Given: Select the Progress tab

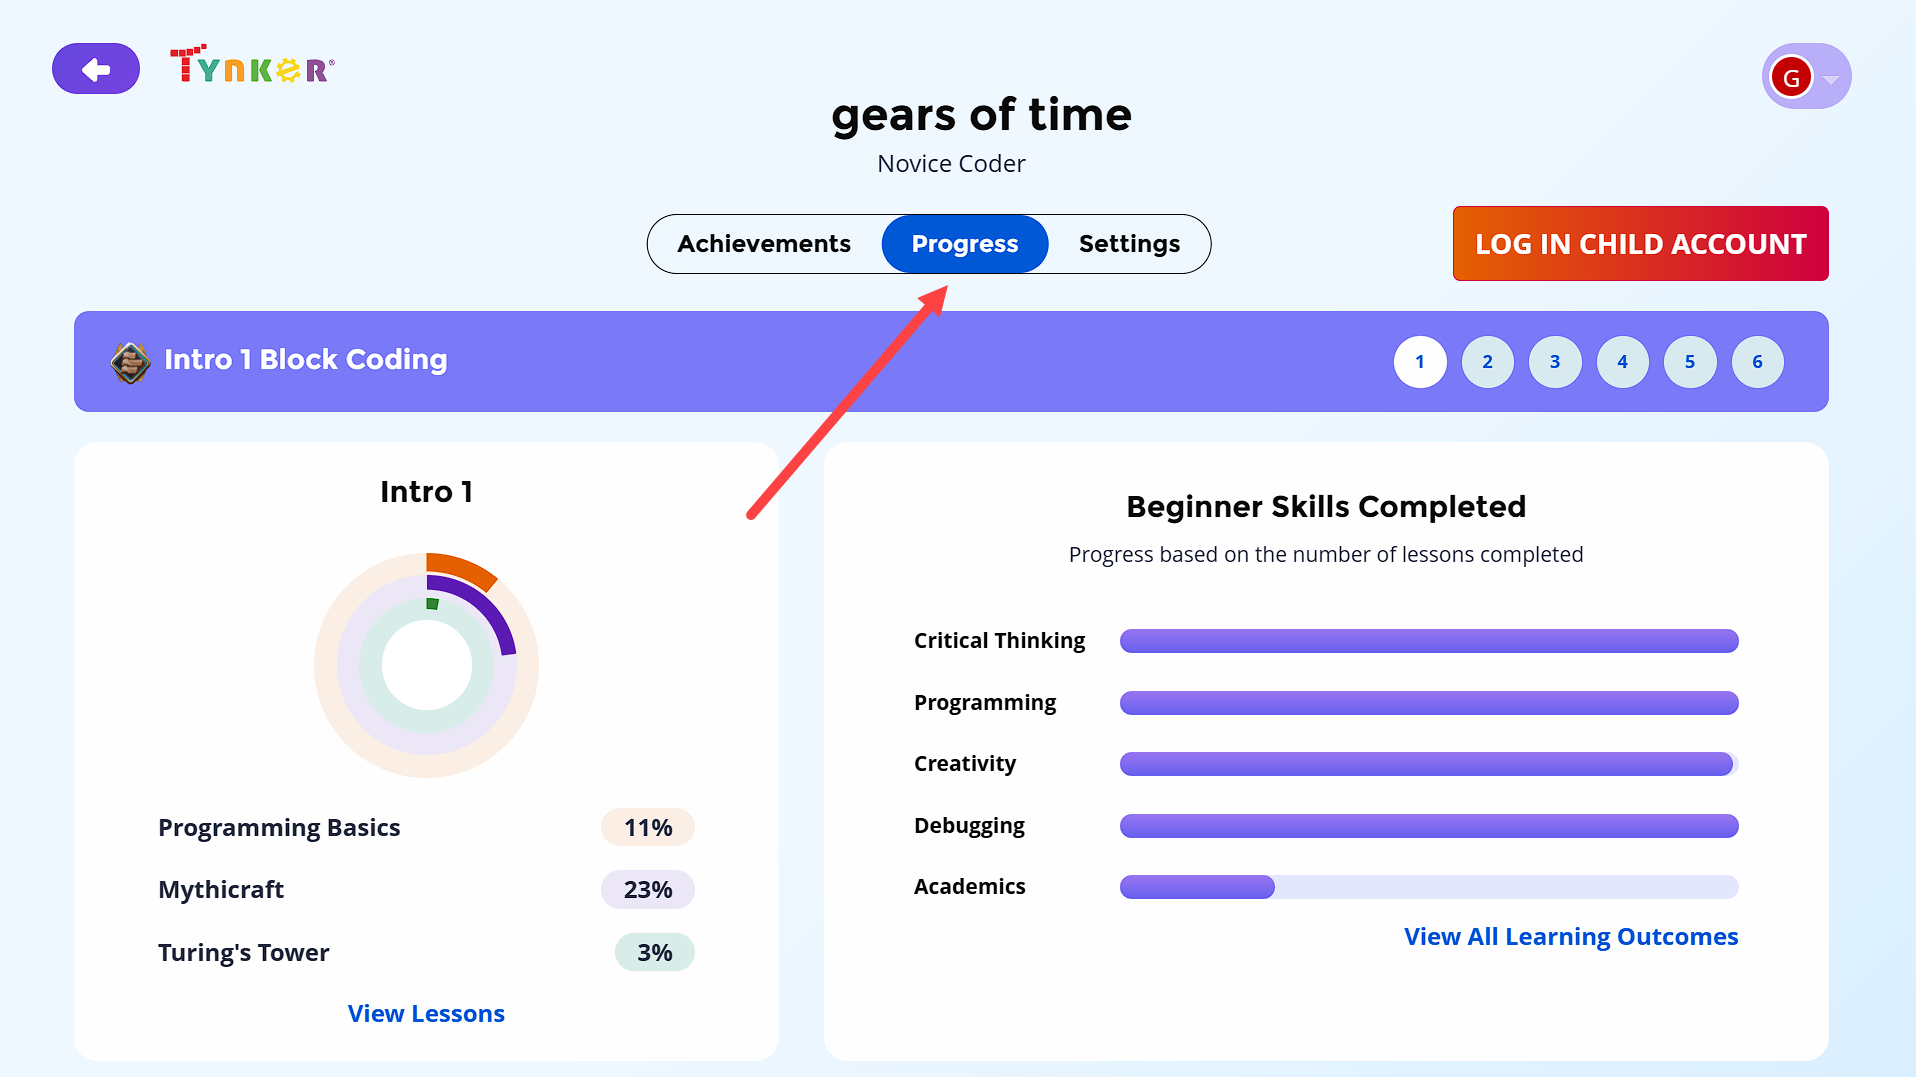Looking at the screenshot, I should (965, 244).
